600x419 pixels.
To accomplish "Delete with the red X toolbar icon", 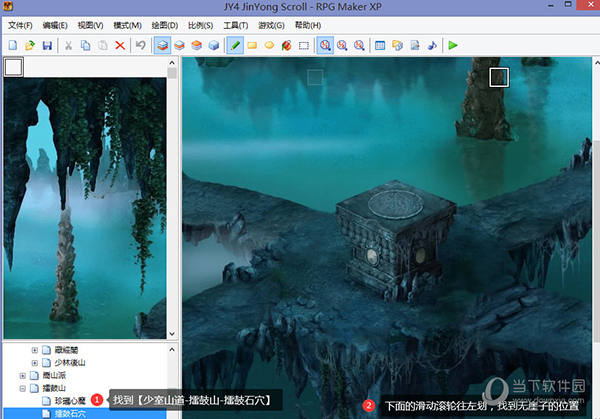I will [x=120, y=46].
